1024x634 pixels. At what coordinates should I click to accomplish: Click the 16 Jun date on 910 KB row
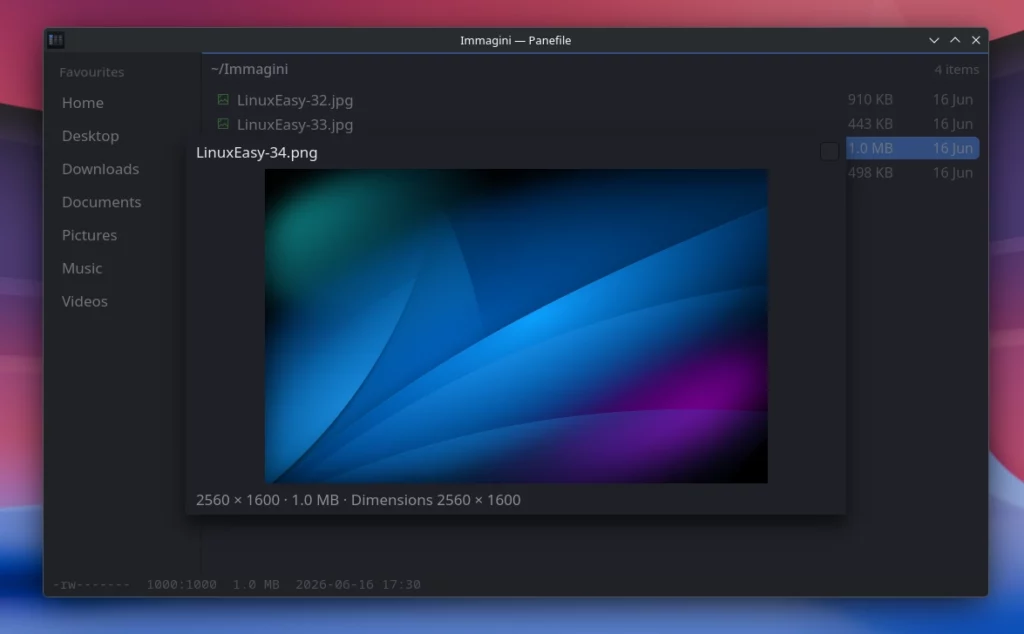pyautogui.click(x=953, y=99)
